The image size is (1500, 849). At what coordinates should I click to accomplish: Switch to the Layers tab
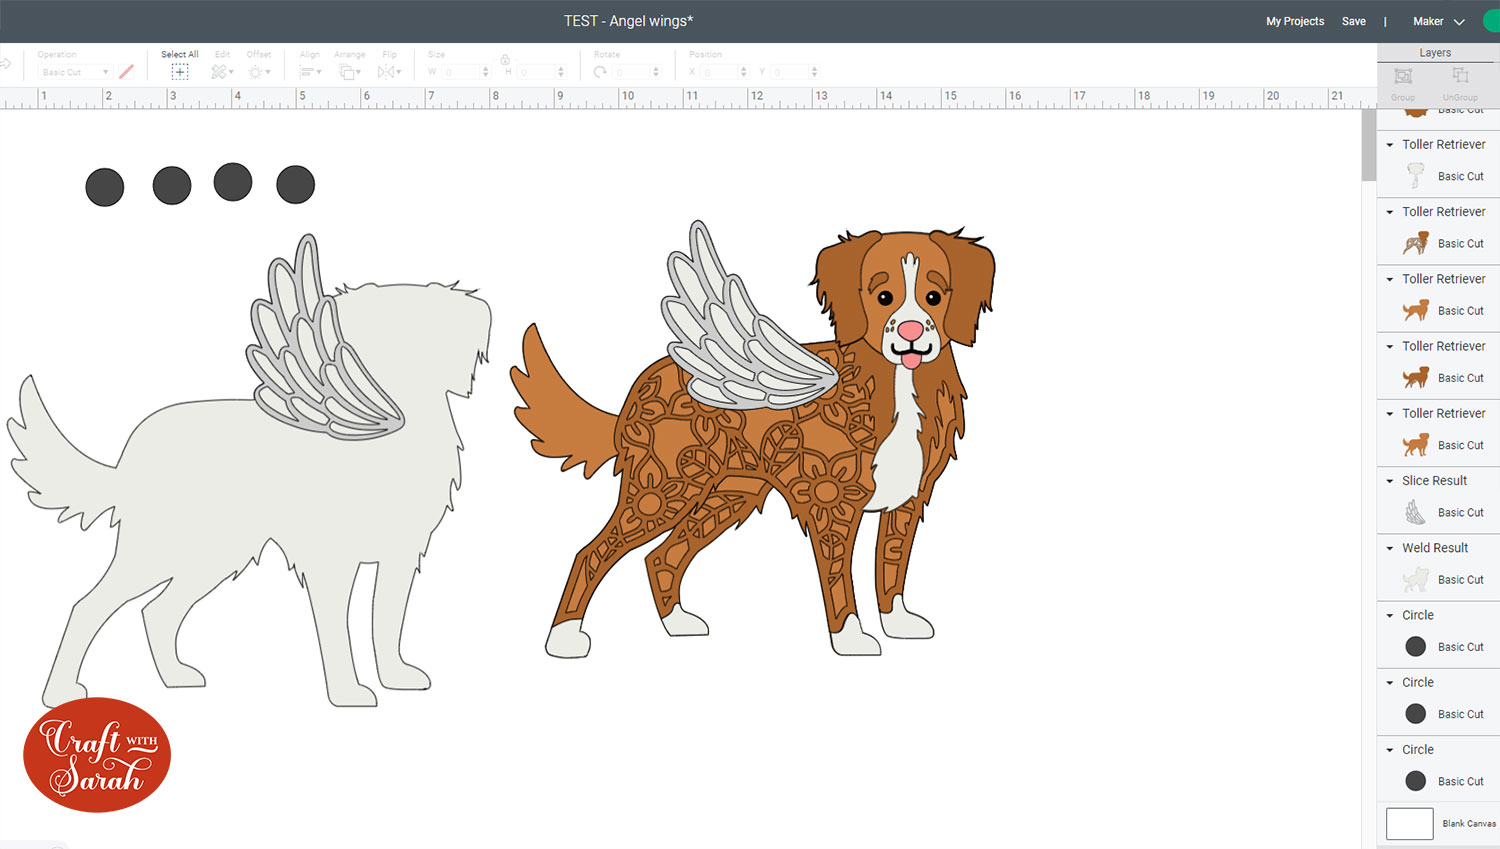pos(1434,53)
